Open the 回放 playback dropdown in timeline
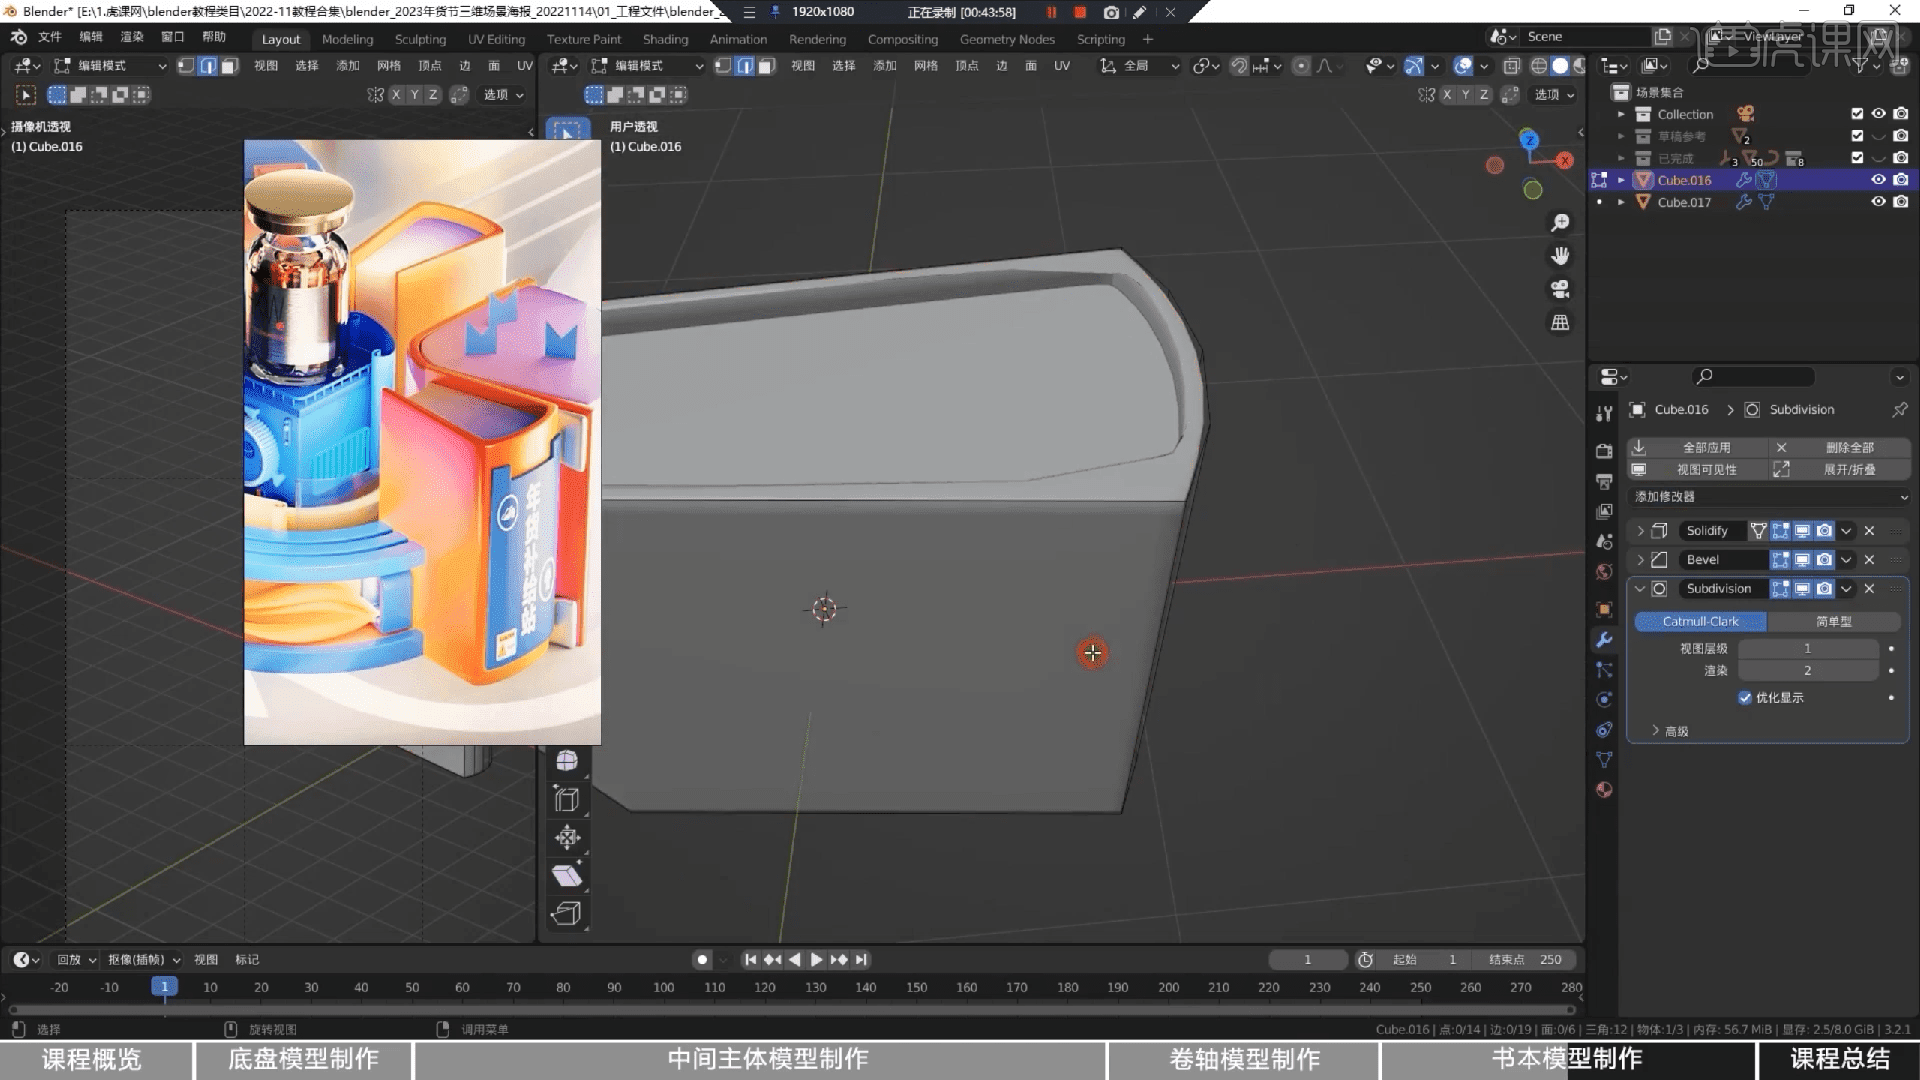 click(x=76, y=960)
